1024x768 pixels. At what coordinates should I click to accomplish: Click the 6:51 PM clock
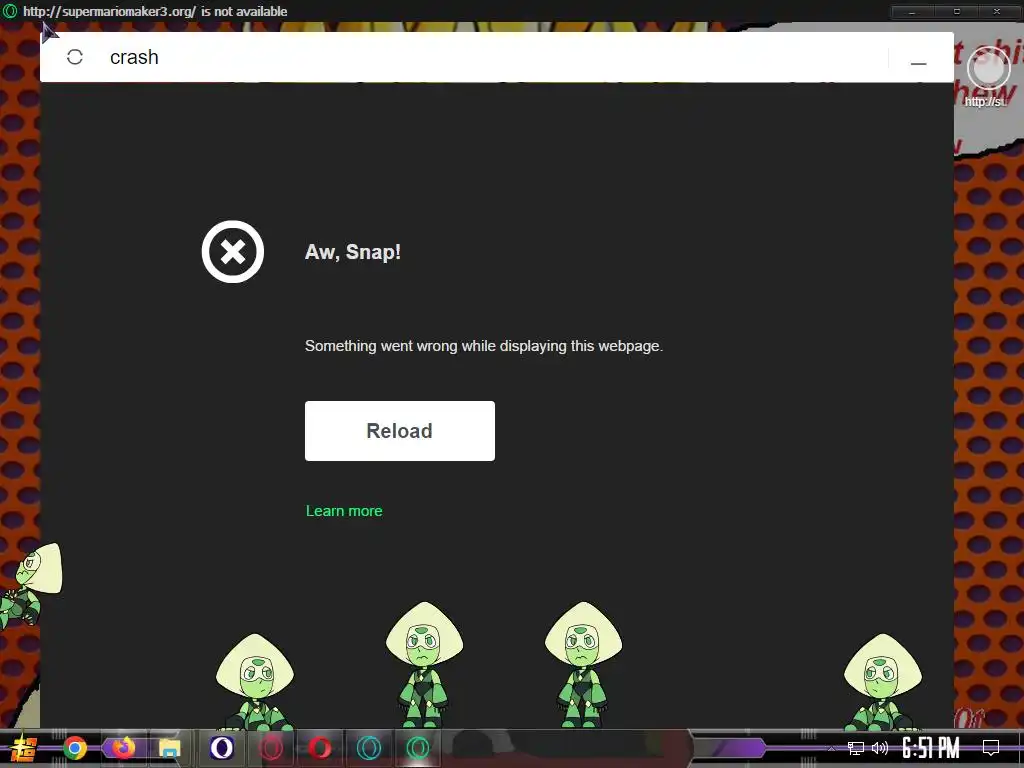[x=931, y=748]
